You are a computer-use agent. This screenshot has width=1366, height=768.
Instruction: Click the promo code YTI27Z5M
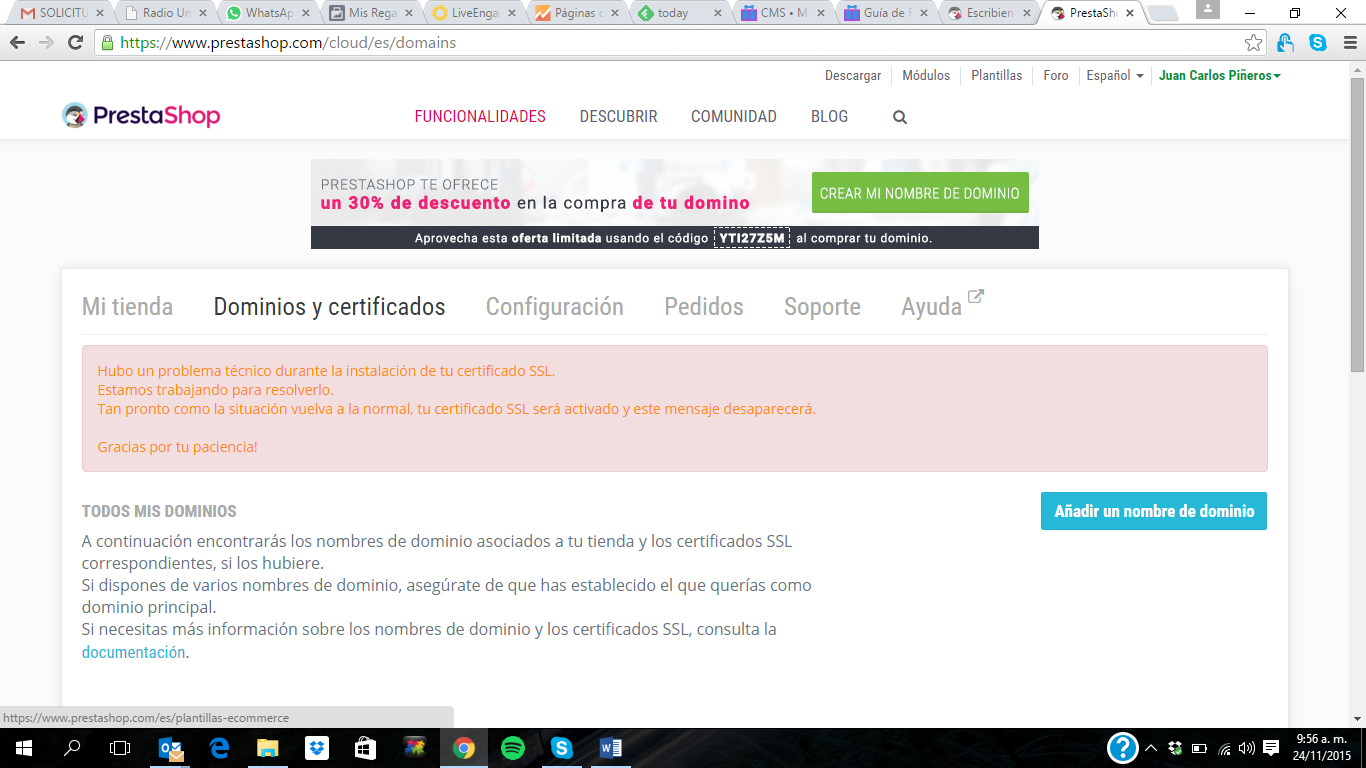pos(752,238)
